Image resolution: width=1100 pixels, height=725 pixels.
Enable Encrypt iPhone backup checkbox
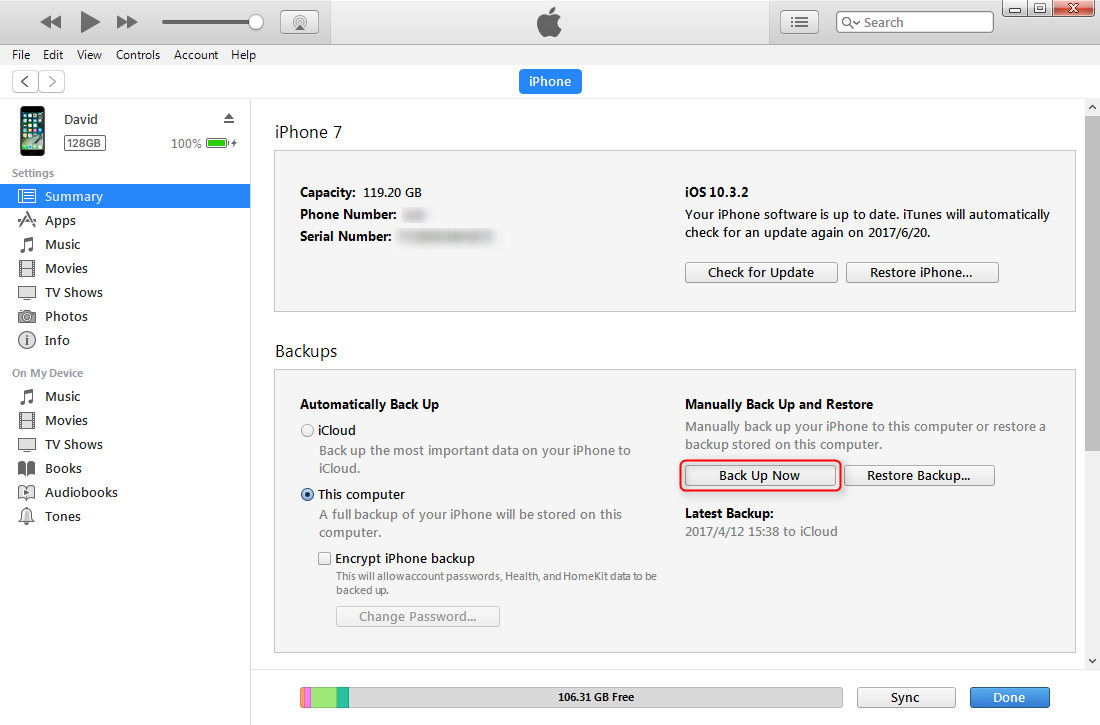pyautogui.click(x=324, y=558)
